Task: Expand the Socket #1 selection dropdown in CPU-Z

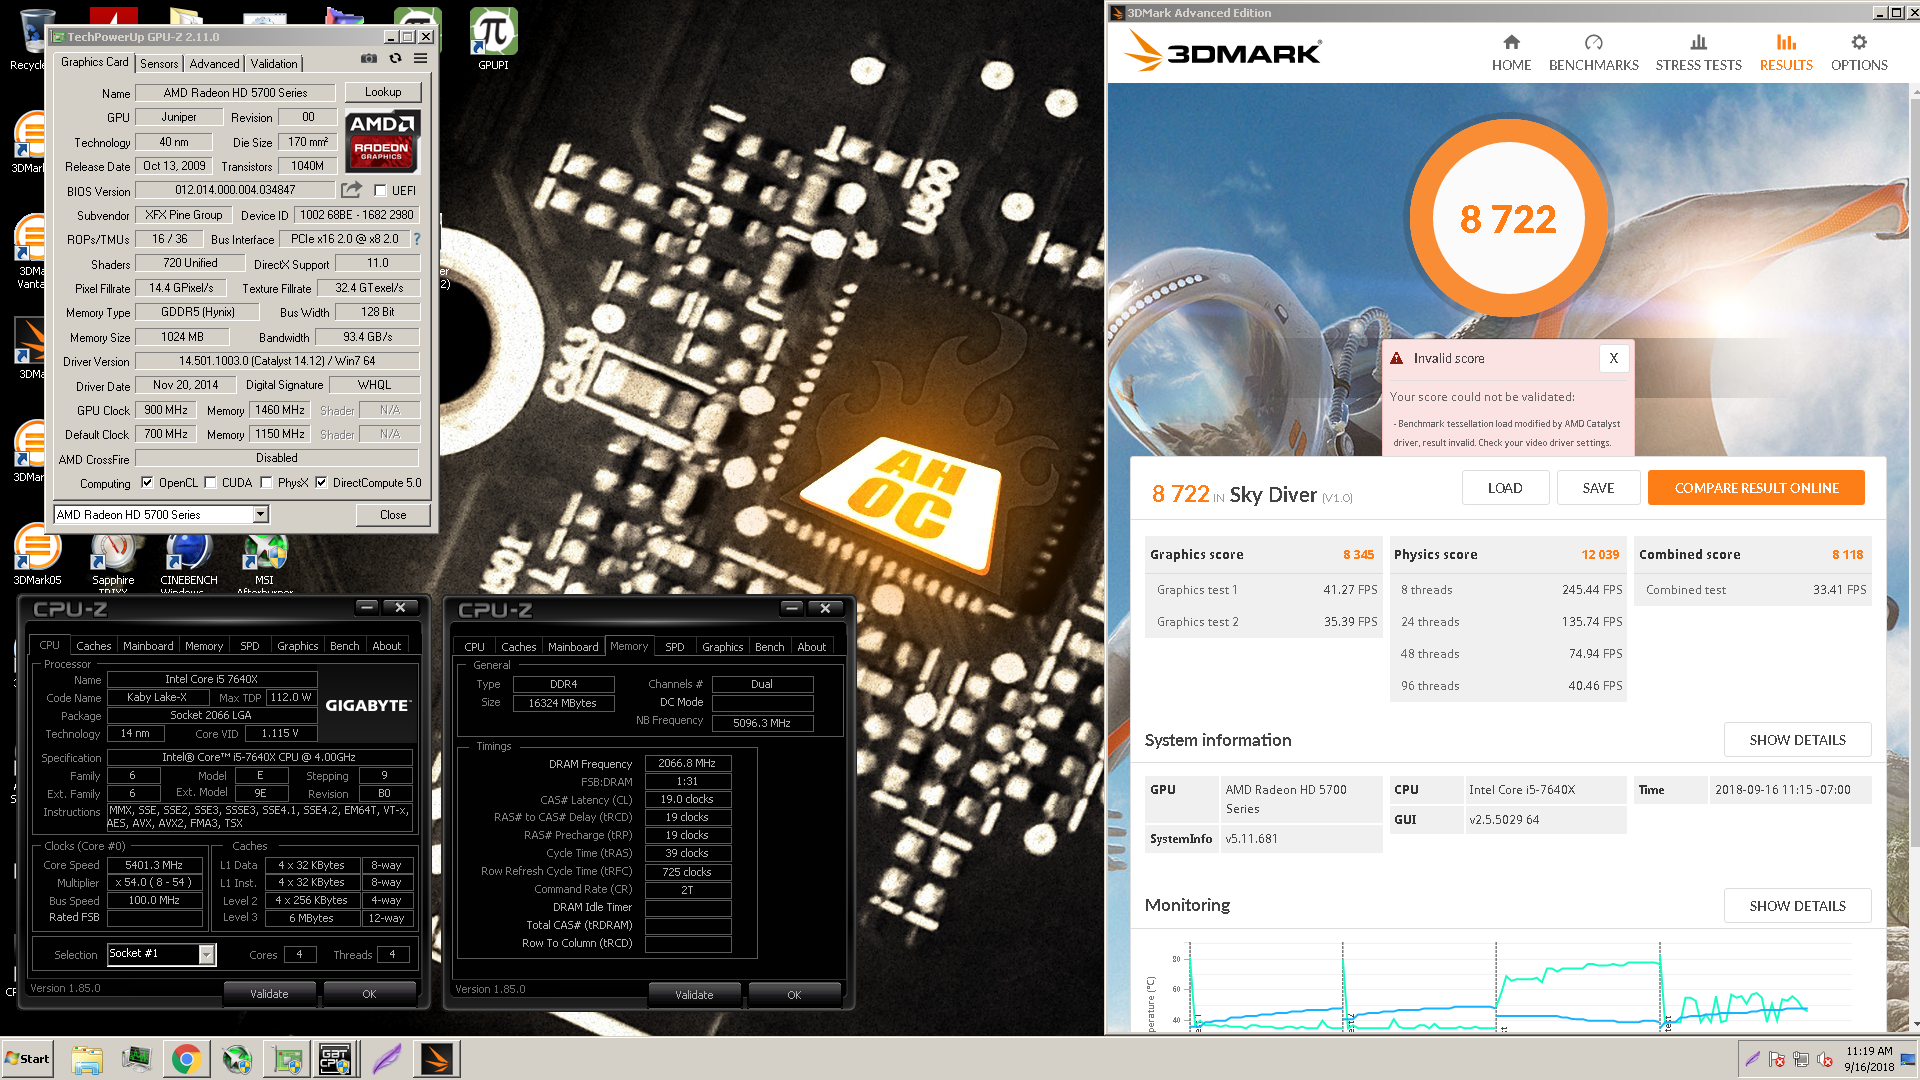Action: click(x=206, y=954)
